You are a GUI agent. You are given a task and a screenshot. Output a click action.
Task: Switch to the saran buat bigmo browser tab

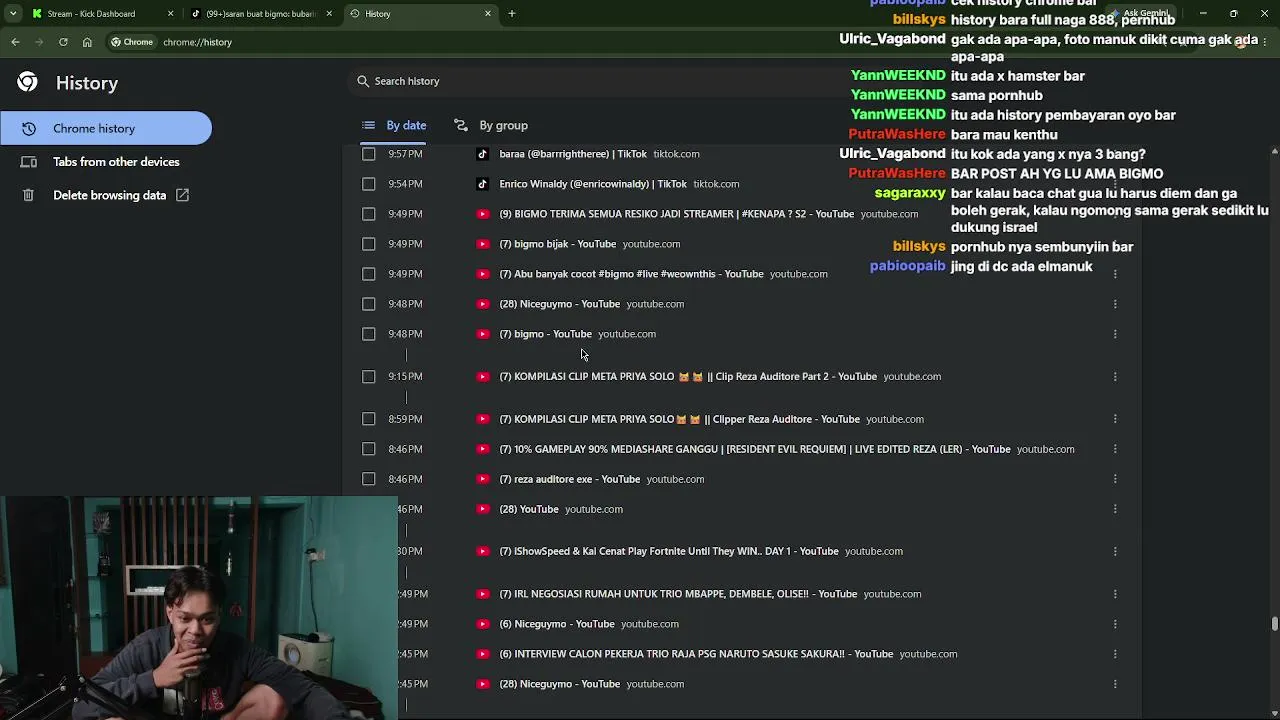(x=261, y=14)
